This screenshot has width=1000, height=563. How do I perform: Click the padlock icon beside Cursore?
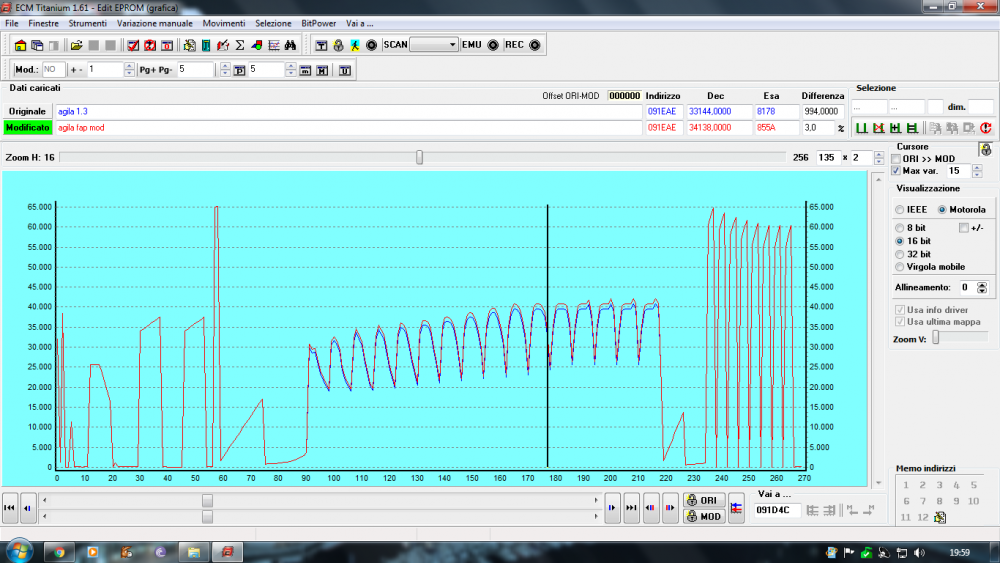[985, 149]
